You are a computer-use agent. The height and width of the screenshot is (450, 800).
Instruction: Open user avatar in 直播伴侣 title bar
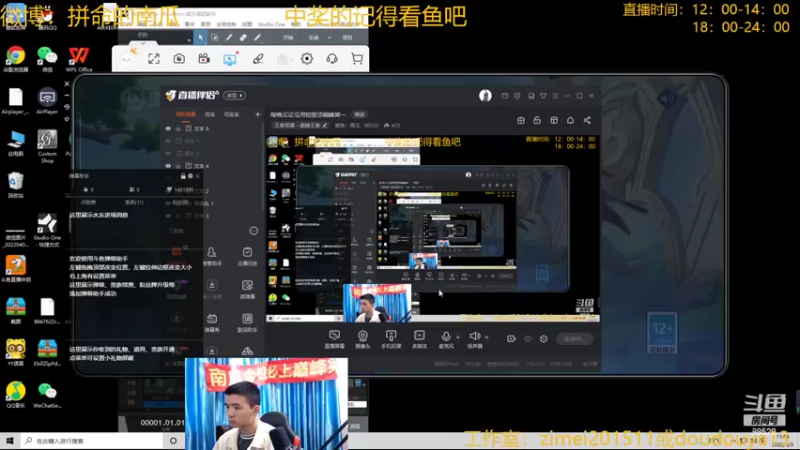[x=485, y=95]
